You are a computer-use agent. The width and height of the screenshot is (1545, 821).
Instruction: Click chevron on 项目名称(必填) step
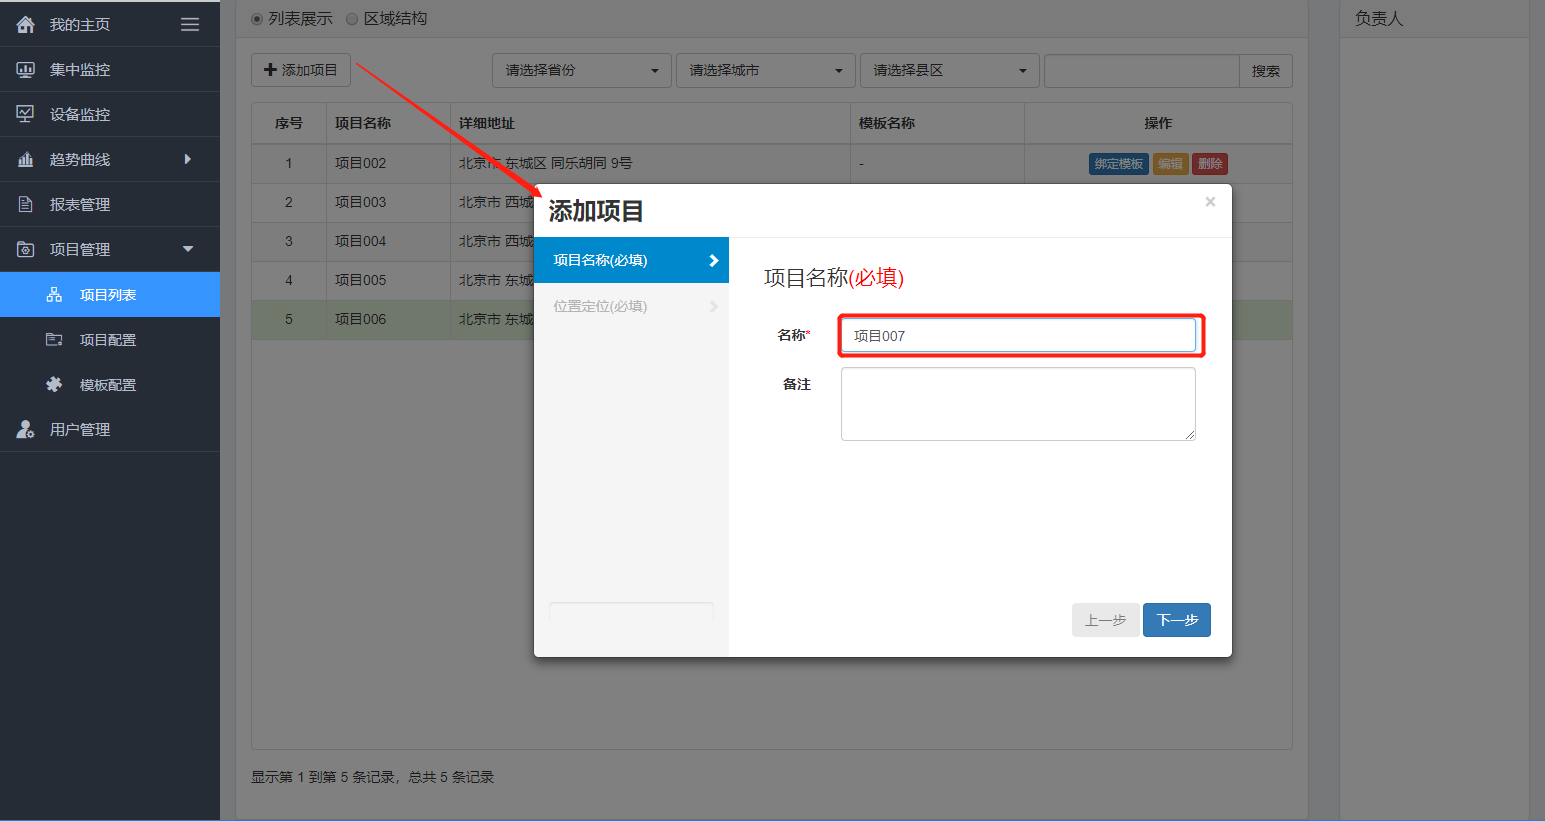pyautogui.click(x=714, y=260)
